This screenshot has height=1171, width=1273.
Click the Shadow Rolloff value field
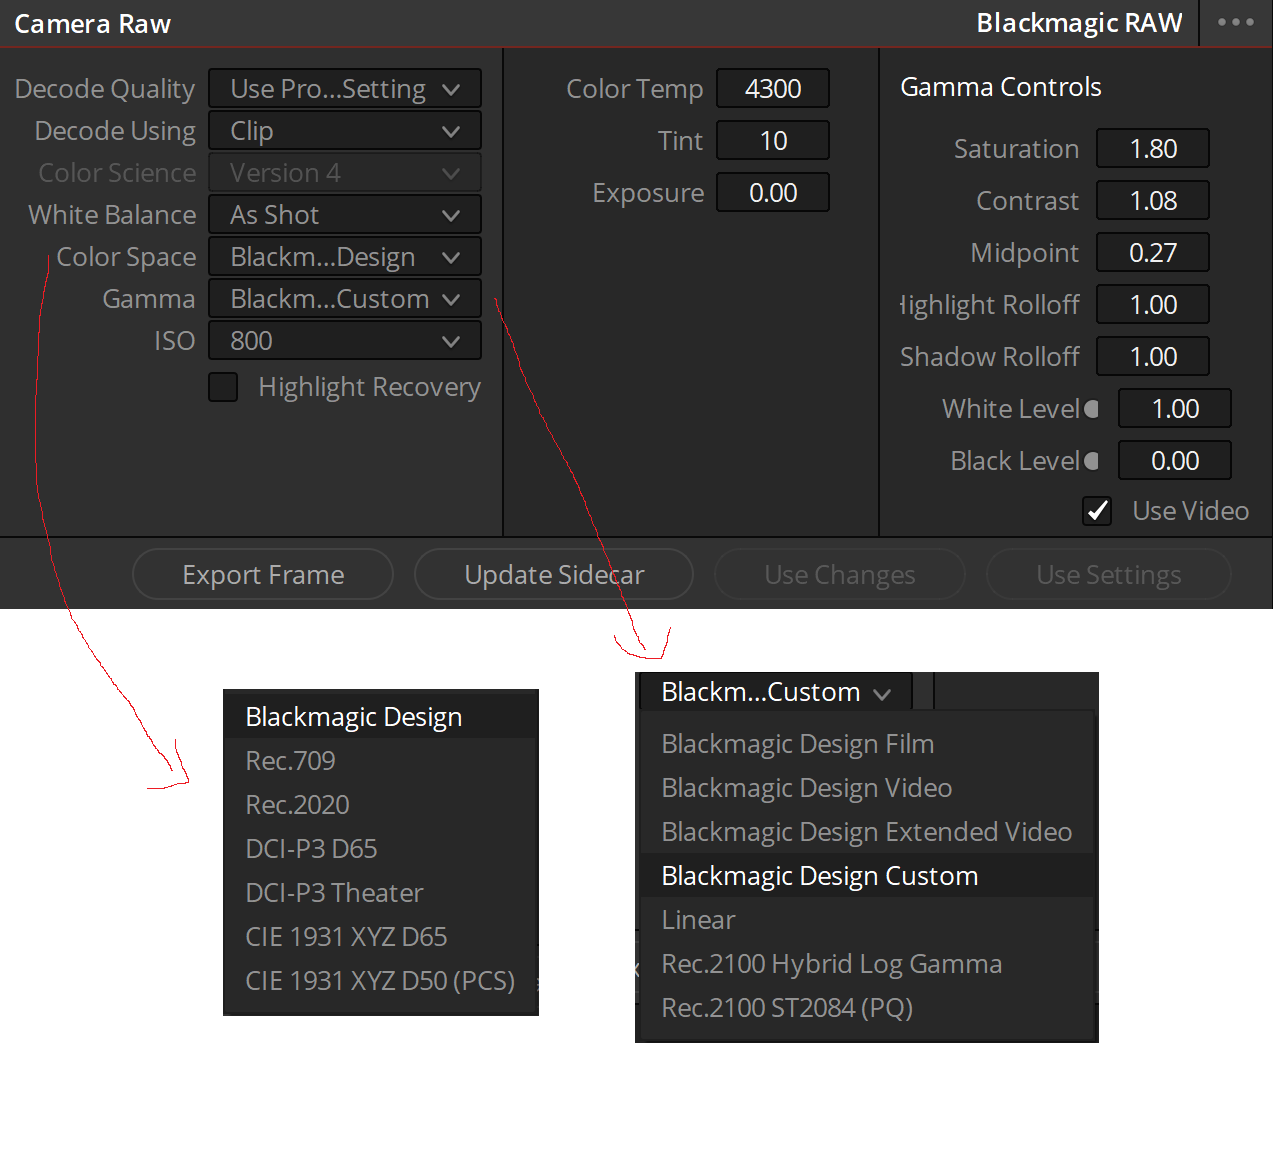coord(1153,356)
